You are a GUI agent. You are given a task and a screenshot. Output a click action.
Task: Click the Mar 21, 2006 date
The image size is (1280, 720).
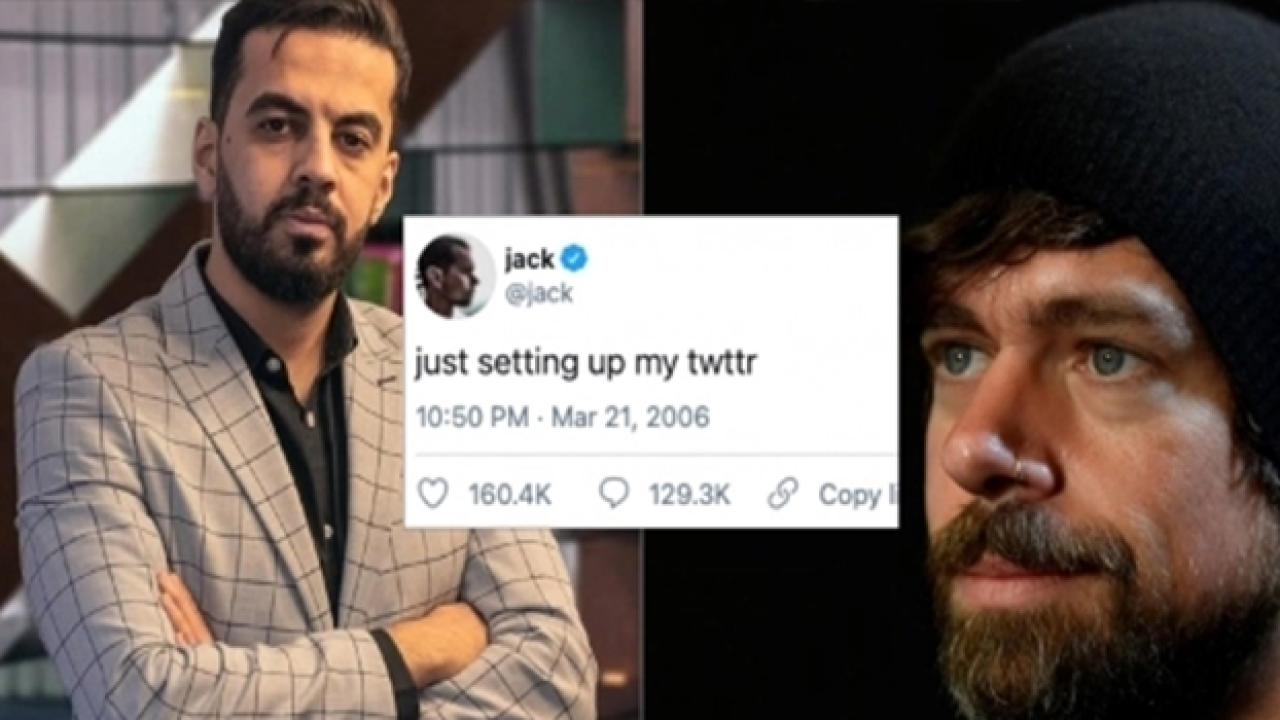click(x=630, y=417)
